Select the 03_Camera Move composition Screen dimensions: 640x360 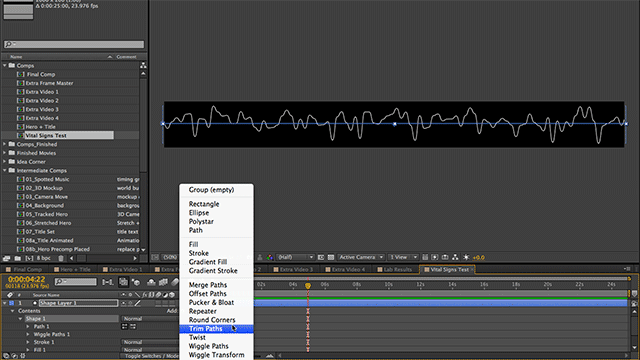click(x=47, y=197)
